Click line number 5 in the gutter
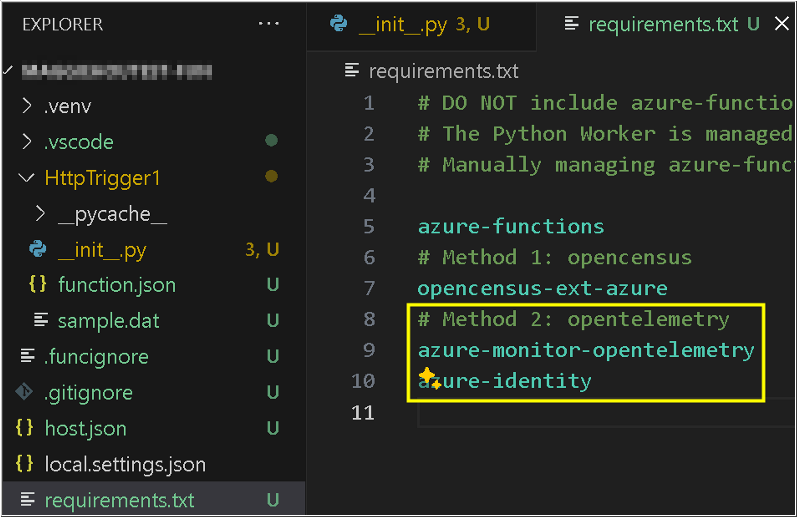 pyautogui.click(x=369, y=227)
